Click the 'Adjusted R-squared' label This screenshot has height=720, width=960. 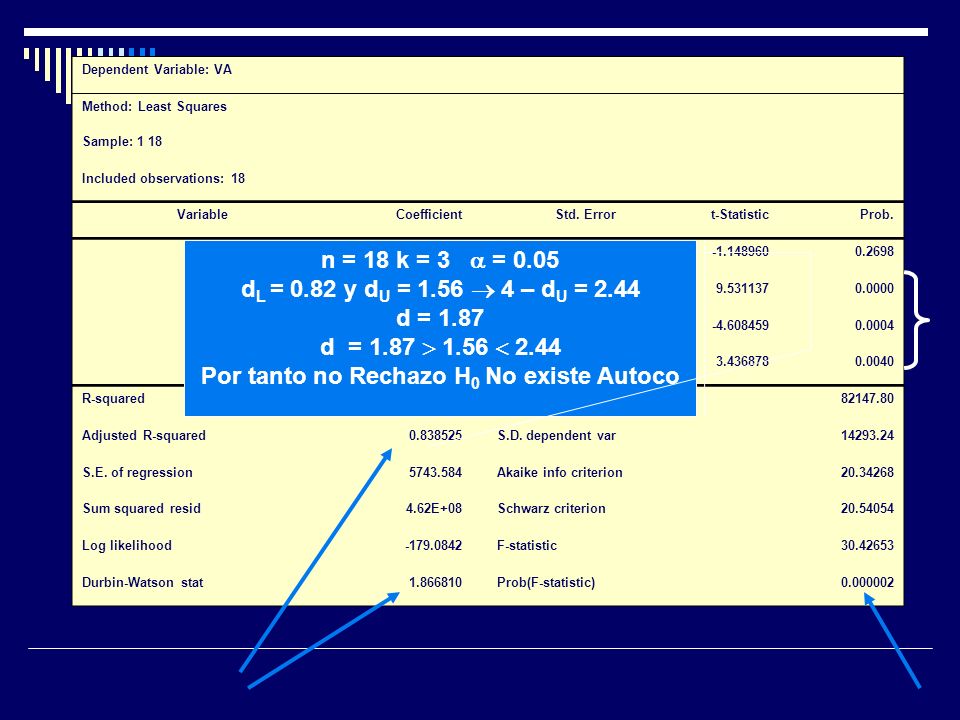click(x=144, y=435)
